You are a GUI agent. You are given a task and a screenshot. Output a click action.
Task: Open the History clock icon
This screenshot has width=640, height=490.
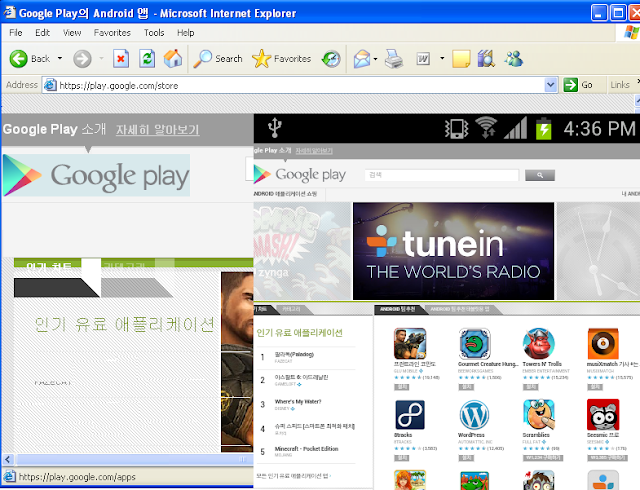[331, 59]
